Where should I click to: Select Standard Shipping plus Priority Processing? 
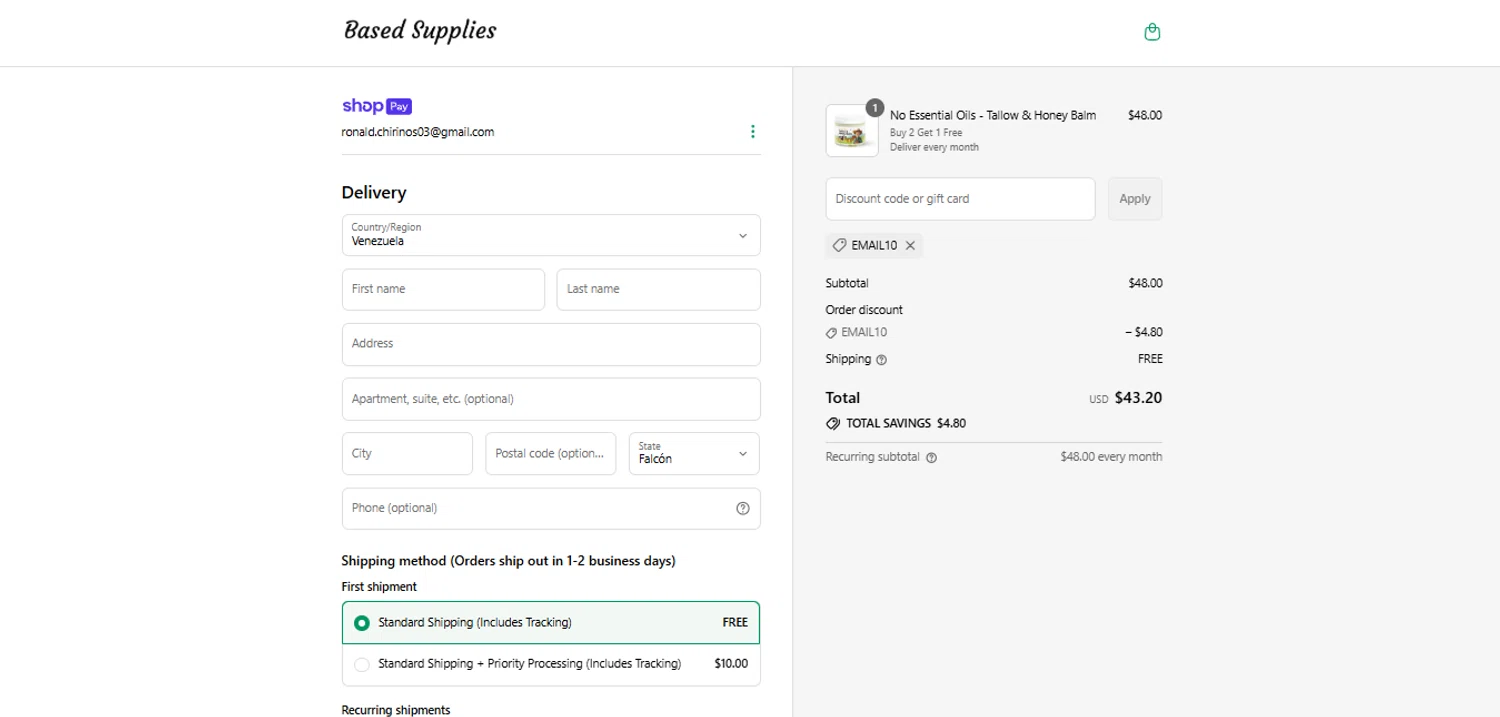click(551, 664)
